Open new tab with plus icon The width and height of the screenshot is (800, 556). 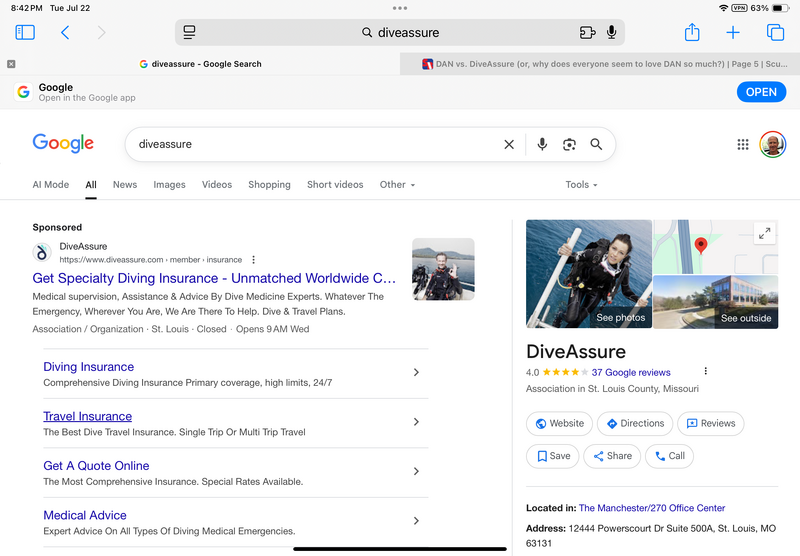(733, 32)
